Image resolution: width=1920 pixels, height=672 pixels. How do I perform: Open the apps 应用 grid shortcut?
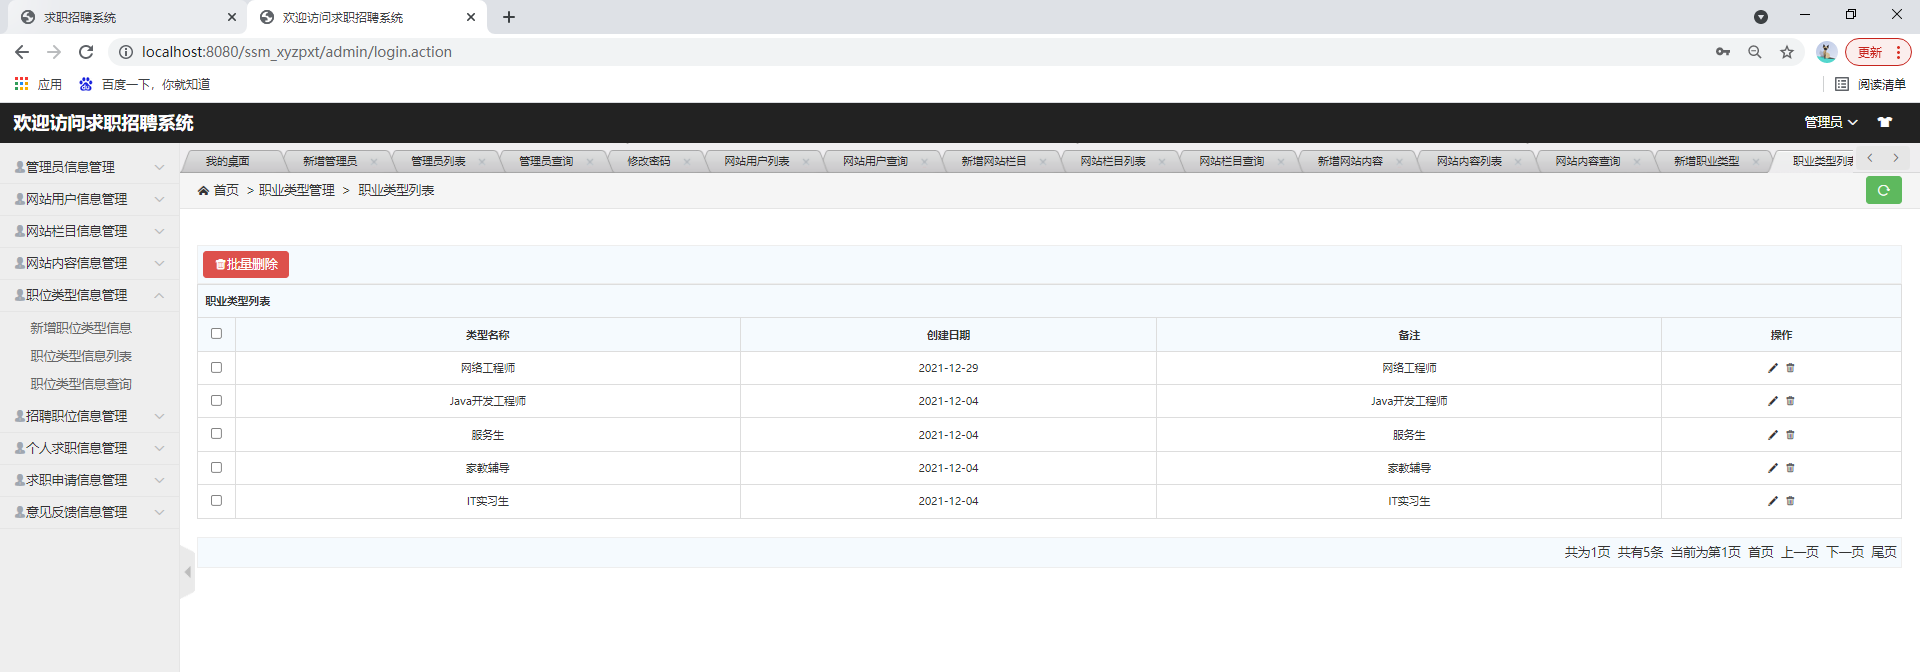click(x=38, y=84)
